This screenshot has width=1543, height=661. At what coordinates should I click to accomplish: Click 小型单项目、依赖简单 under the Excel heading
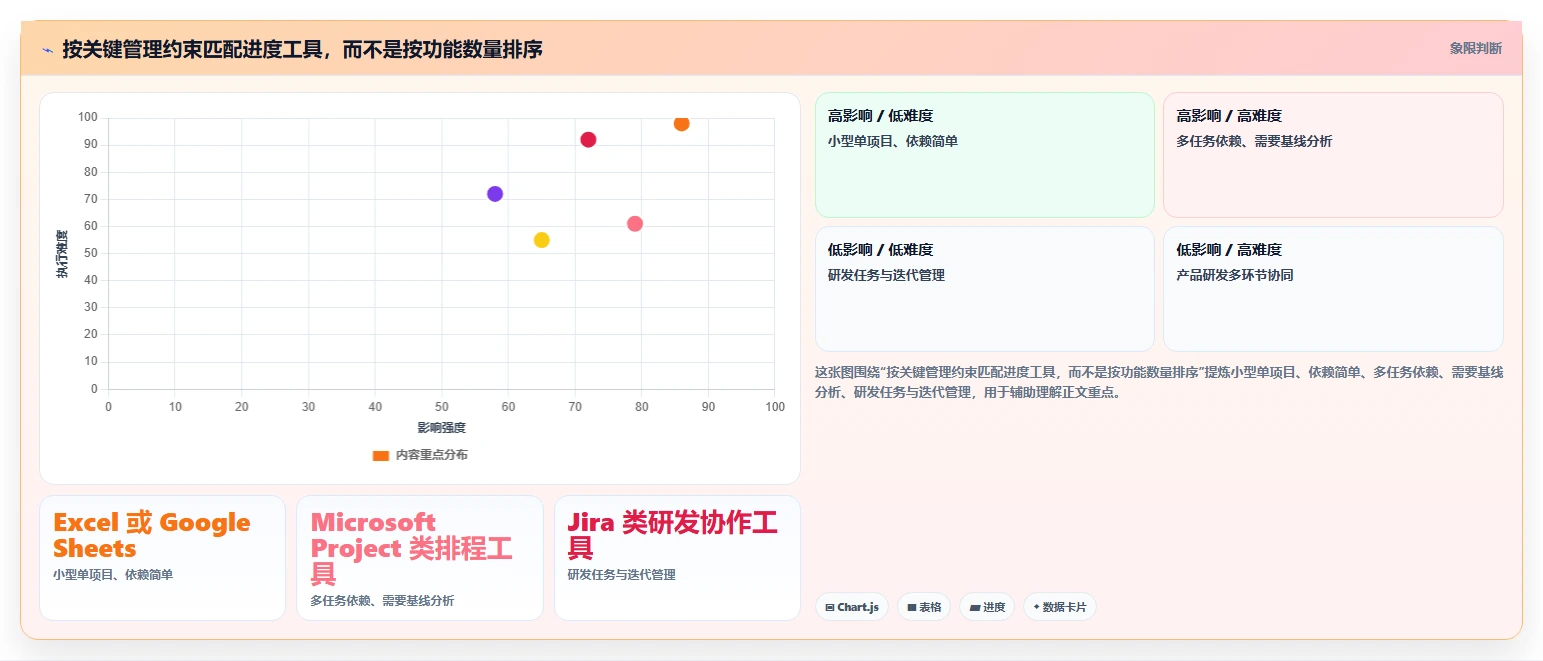tap(113, 575)
